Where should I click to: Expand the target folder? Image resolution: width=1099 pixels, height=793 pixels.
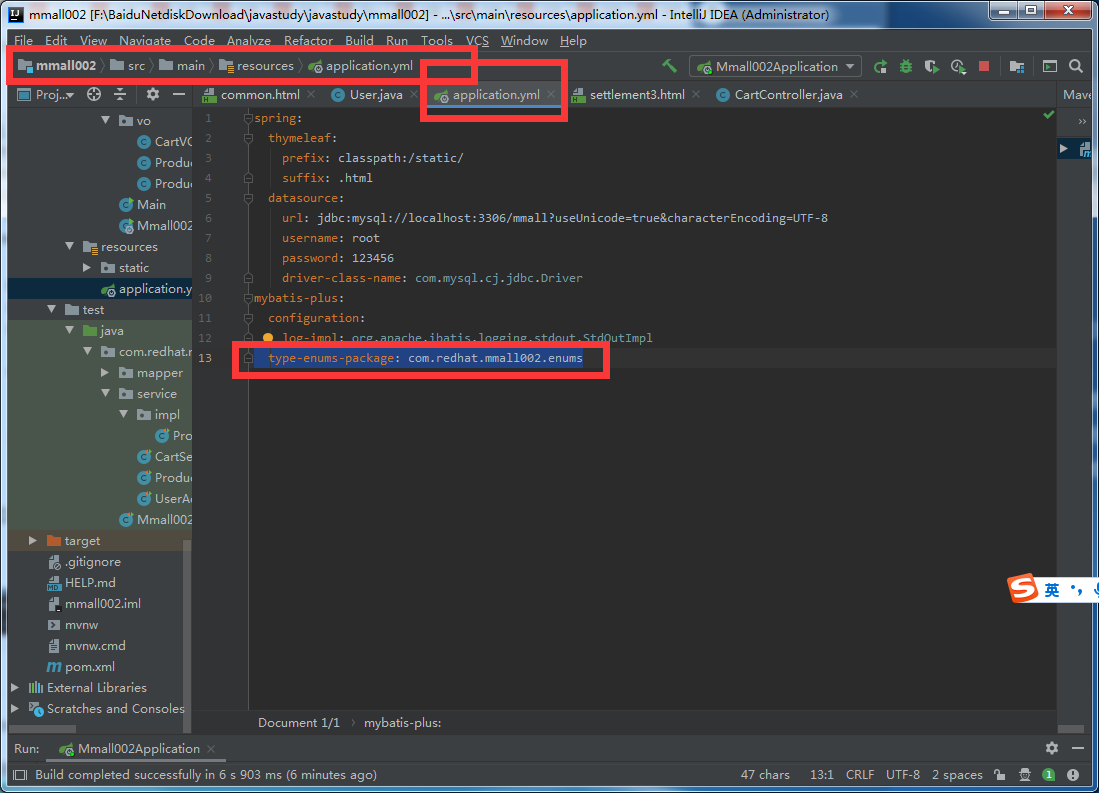pos(32,541)
